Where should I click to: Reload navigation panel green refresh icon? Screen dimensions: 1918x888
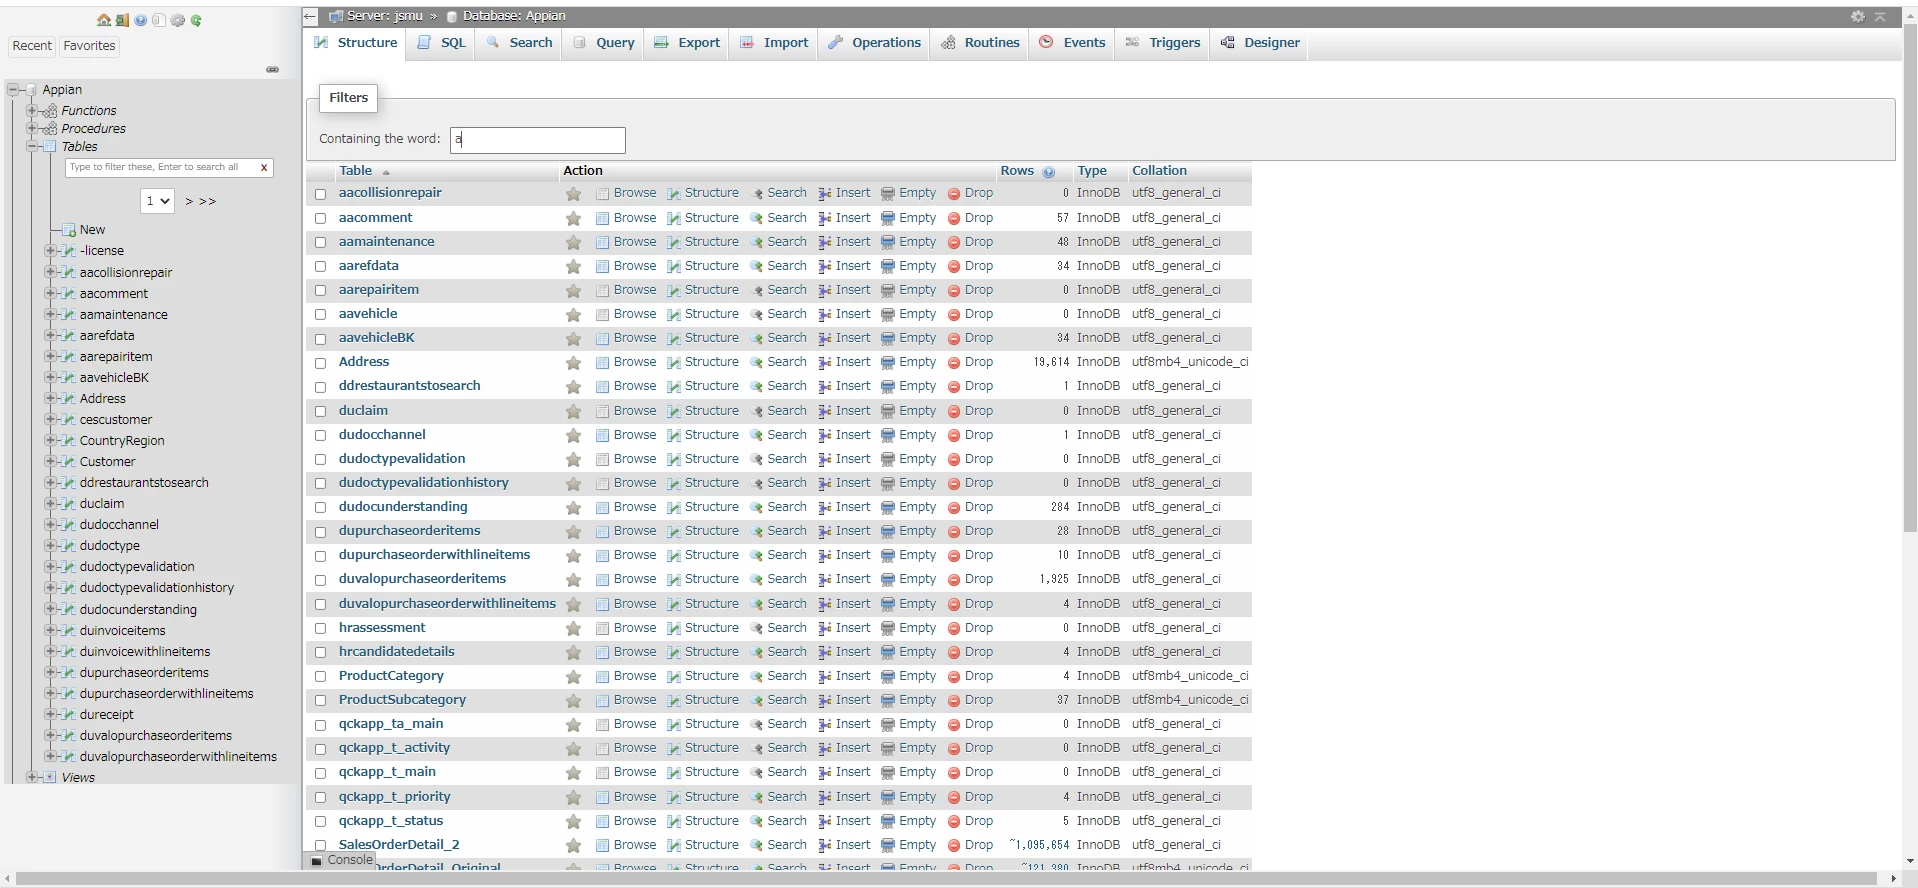coord(196,20)
